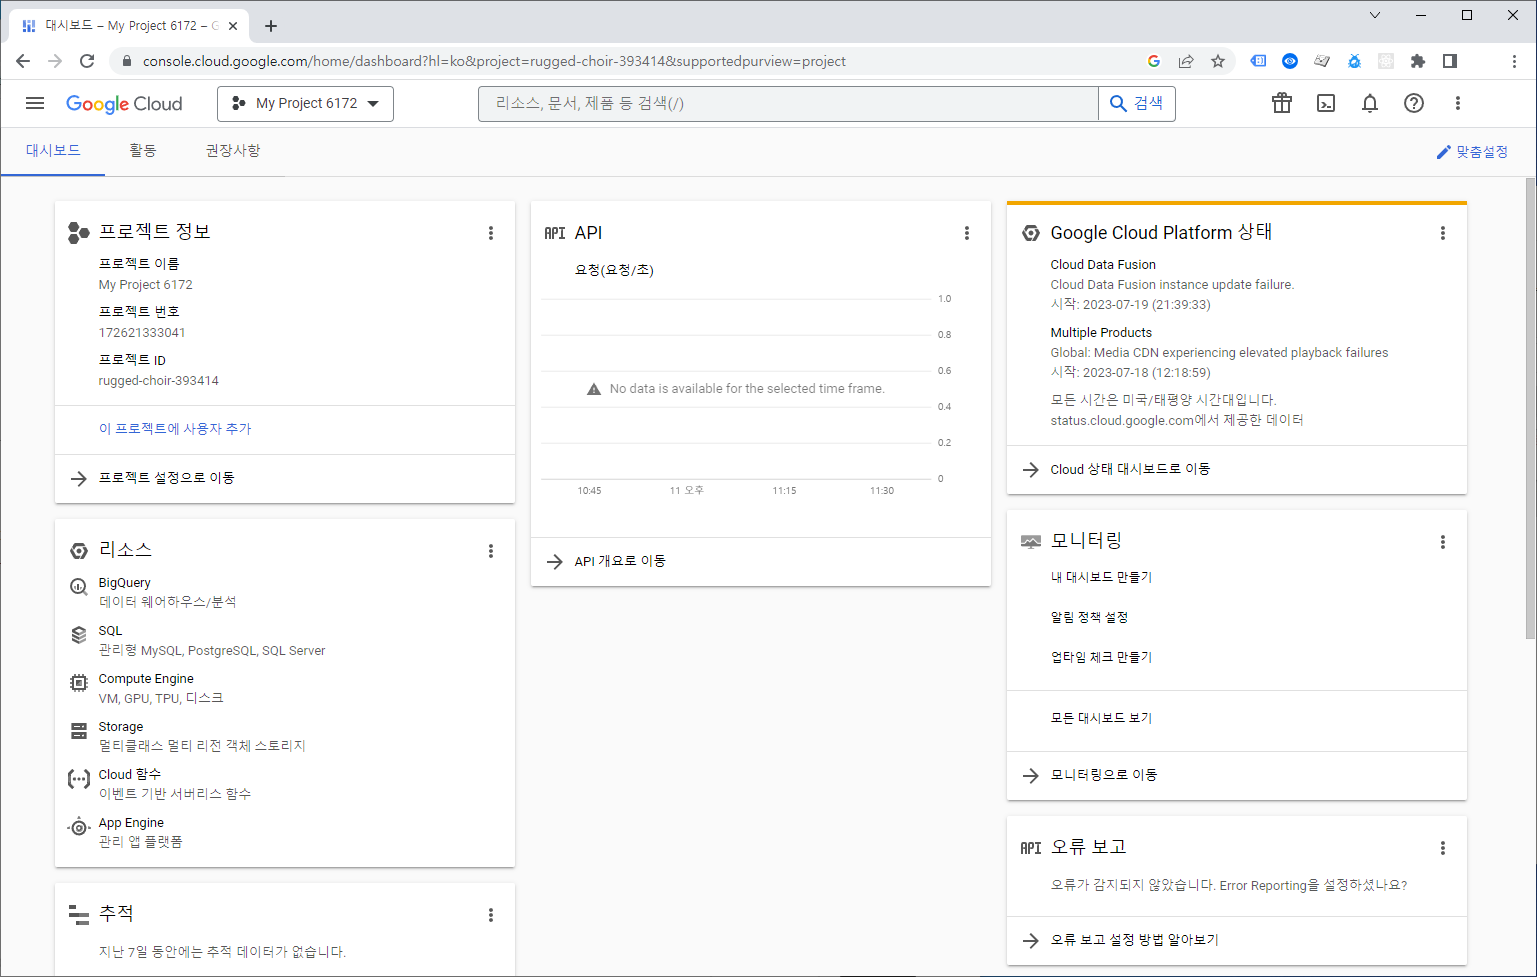Click the browser address bar URL

point(494,61)
